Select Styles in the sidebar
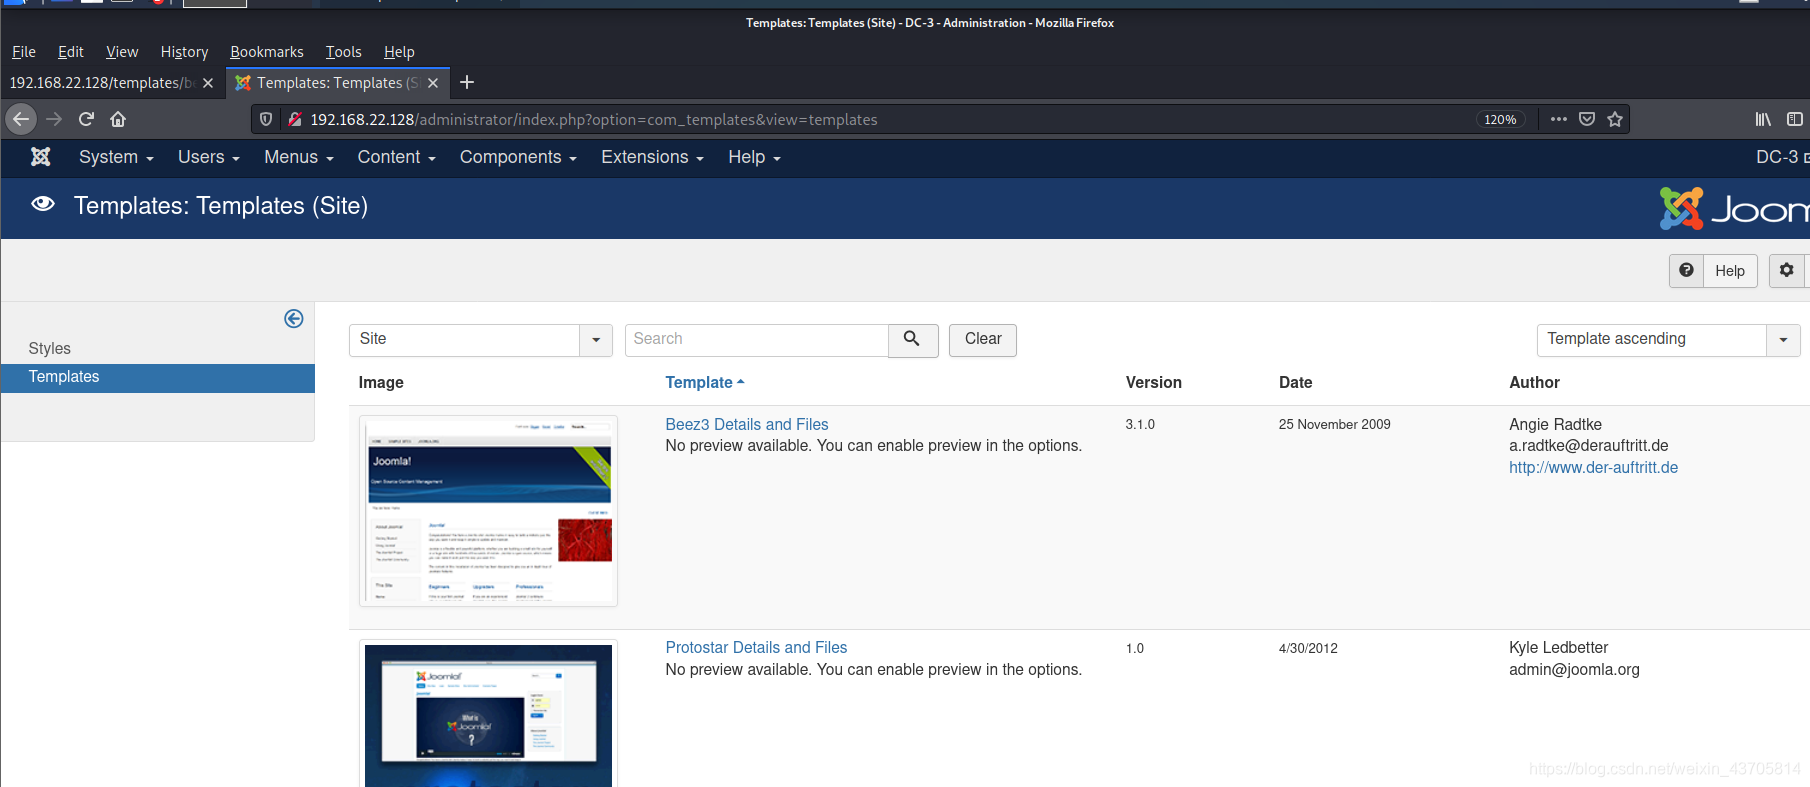The height and width of the screenshot is (787, 1810). [50, 348]
